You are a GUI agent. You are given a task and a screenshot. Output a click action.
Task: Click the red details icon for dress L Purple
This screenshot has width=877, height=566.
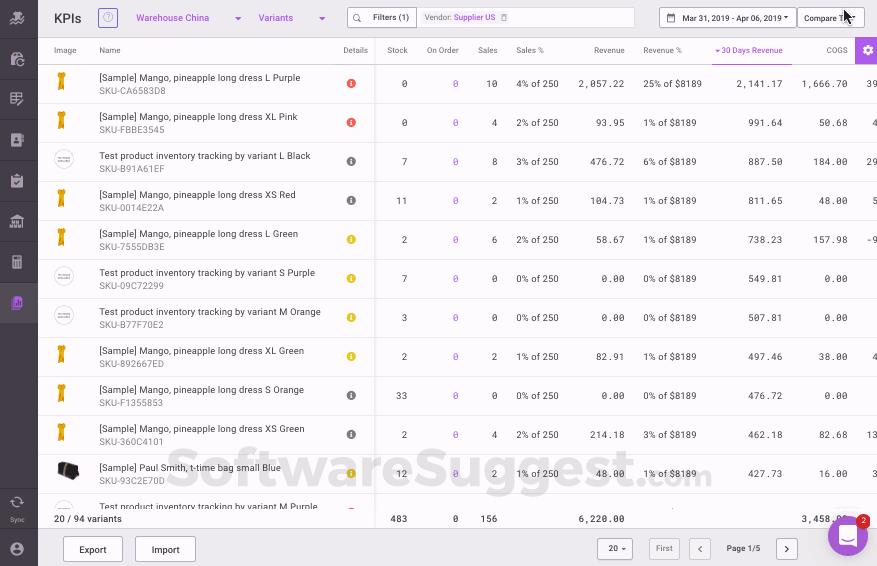(351, 84)
